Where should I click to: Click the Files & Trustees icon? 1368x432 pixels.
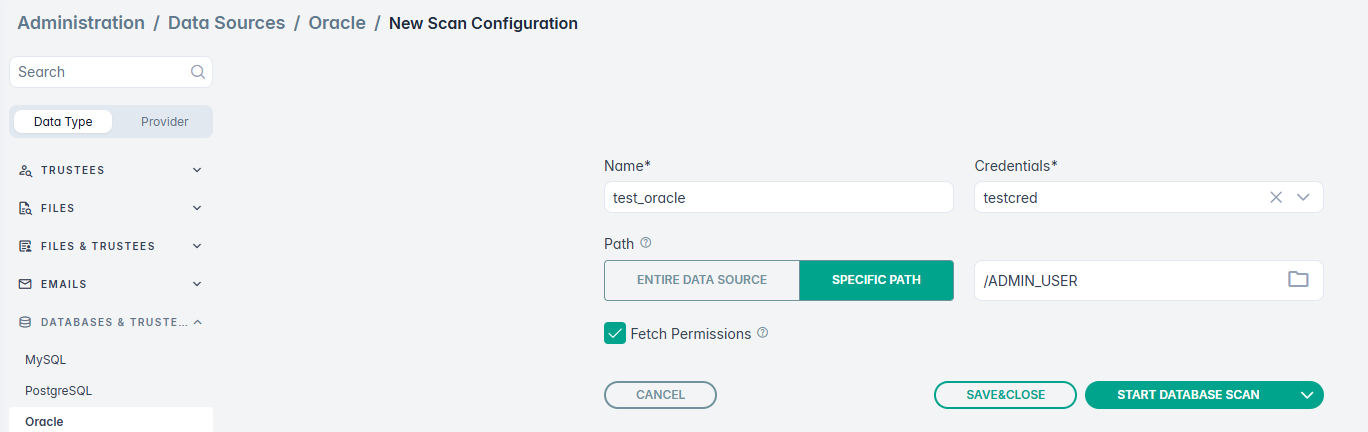point(26,246)
